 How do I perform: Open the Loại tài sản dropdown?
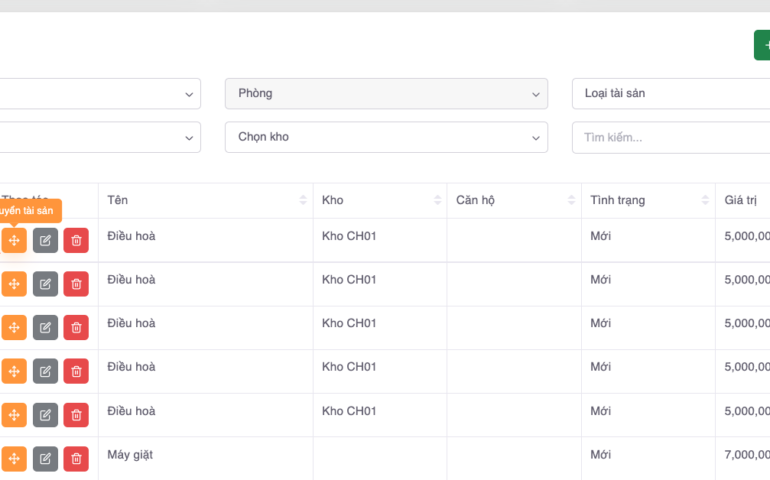click(x=670, y=94)
